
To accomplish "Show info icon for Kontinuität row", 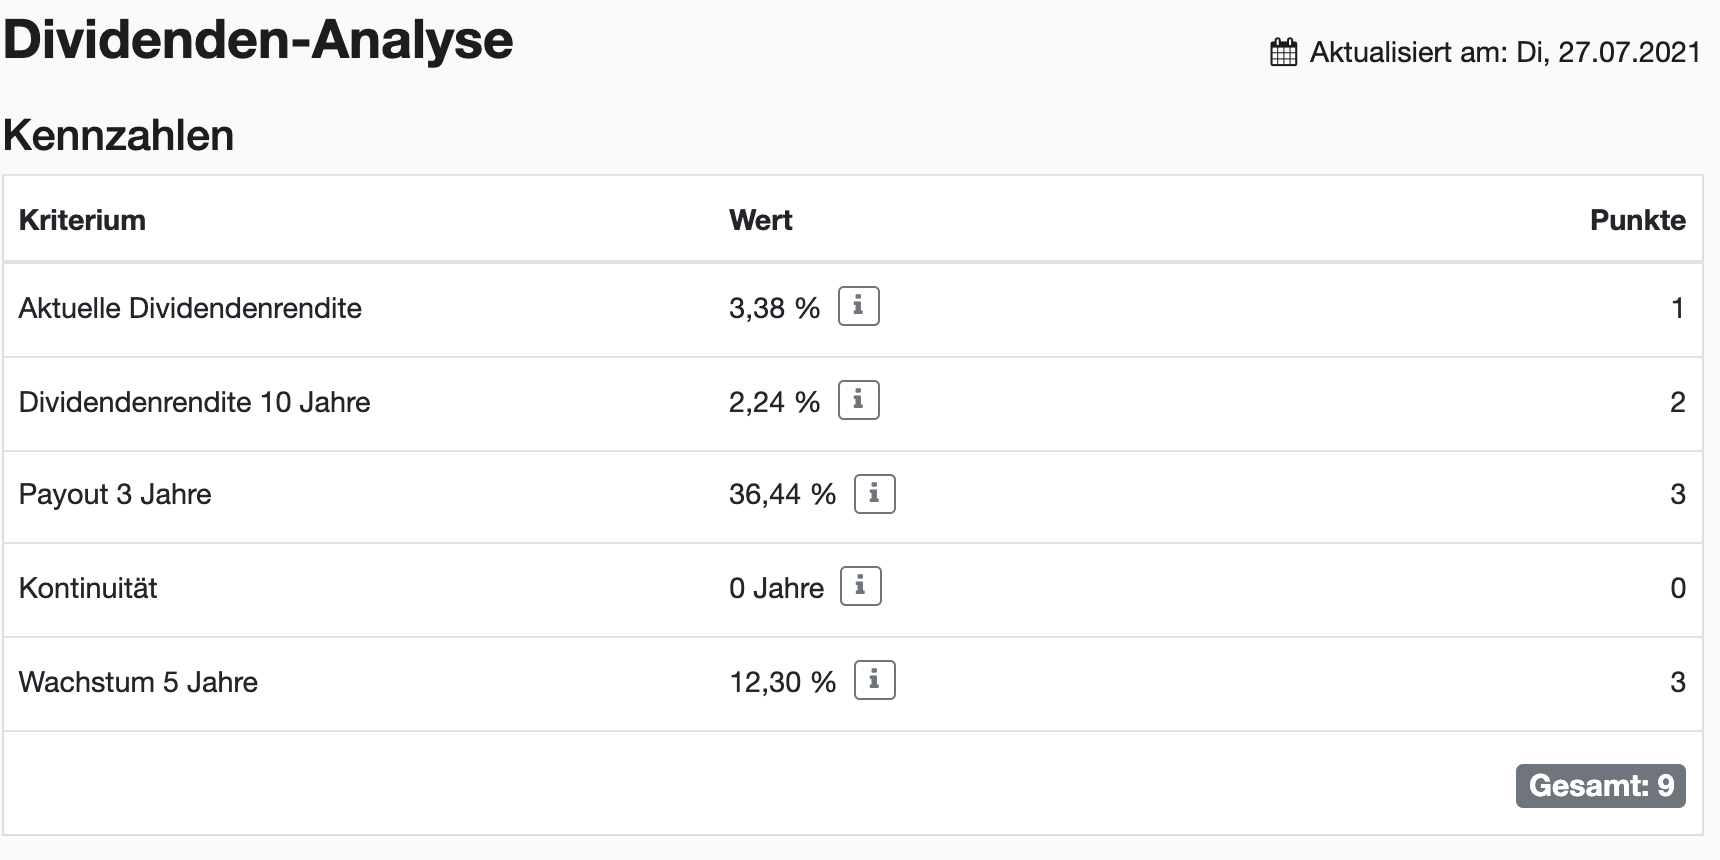I will pos(860,586).
